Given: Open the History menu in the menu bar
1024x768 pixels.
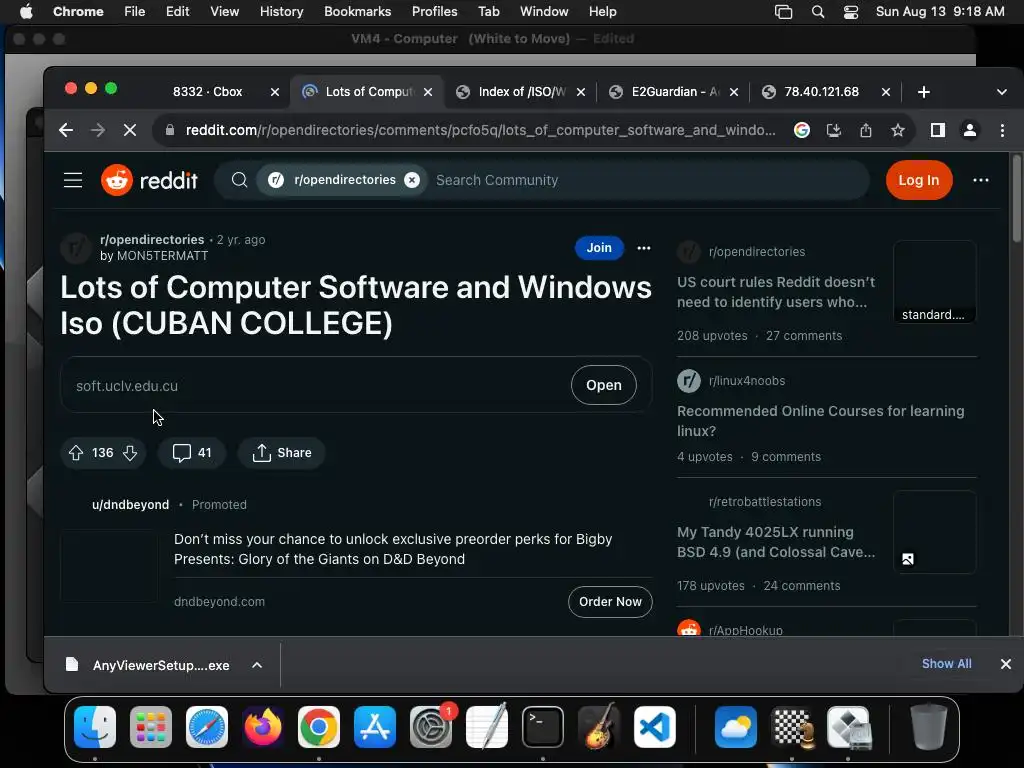Looking at the screenshot, I should (x=281, y=11).
